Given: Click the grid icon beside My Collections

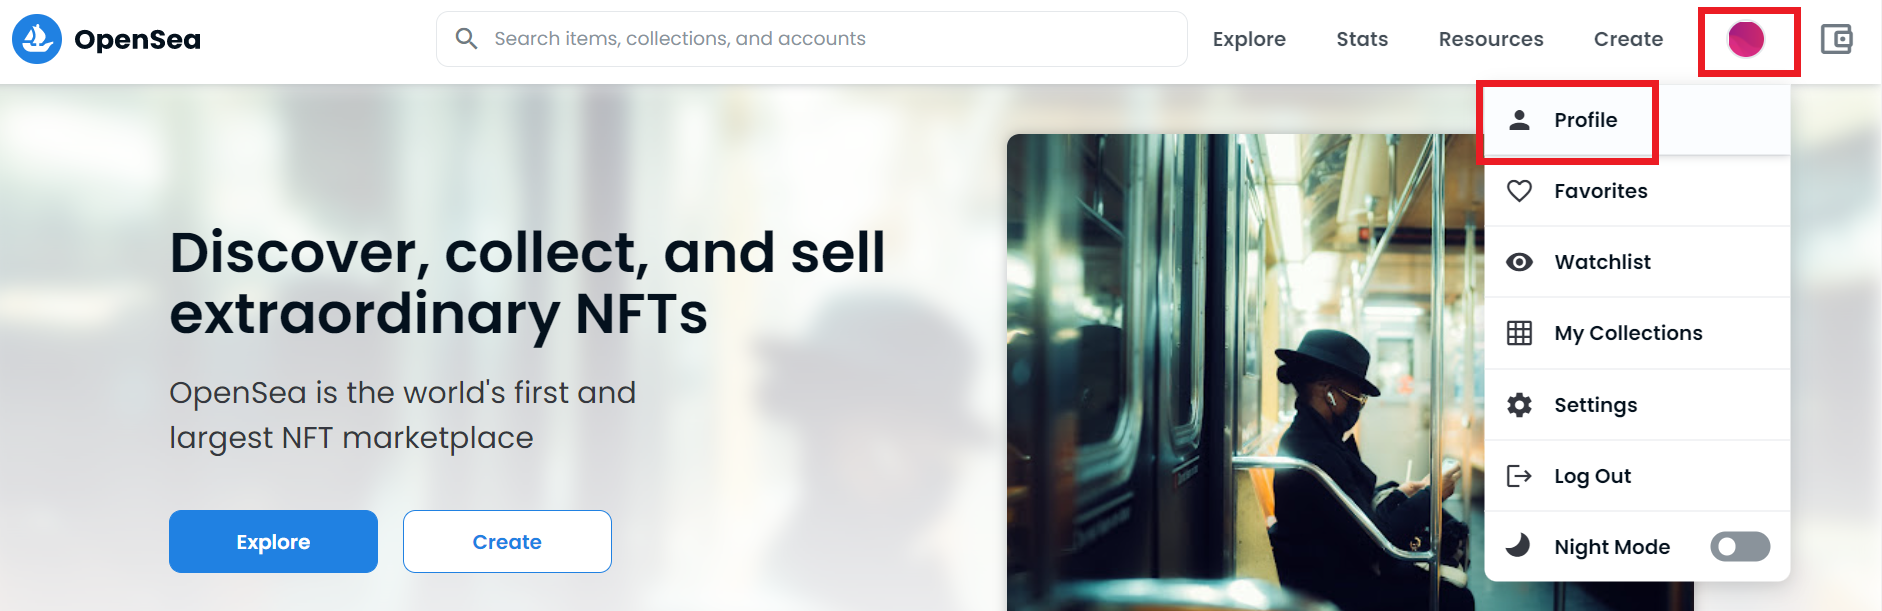Looking at the screenshot, I should coord(1519,333).
